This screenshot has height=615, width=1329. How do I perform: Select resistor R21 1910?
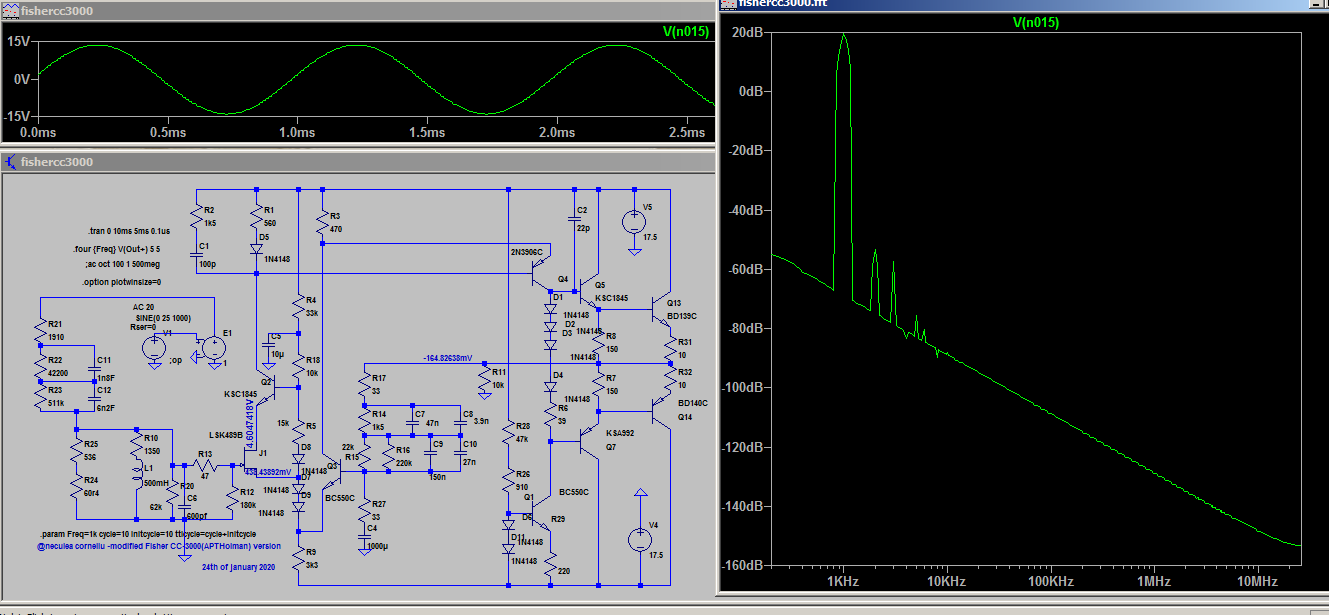click(40, 332)
